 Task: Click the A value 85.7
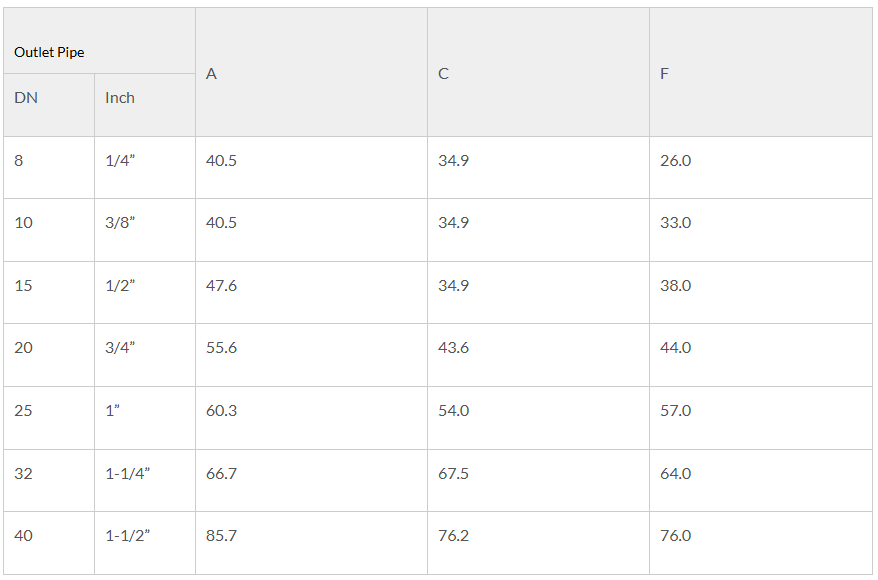311,543
